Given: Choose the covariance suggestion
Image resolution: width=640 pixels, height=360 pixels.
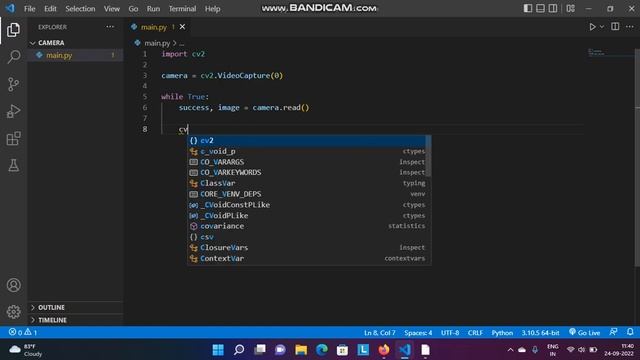Looking at the screenshot, I should pos(306,226).
